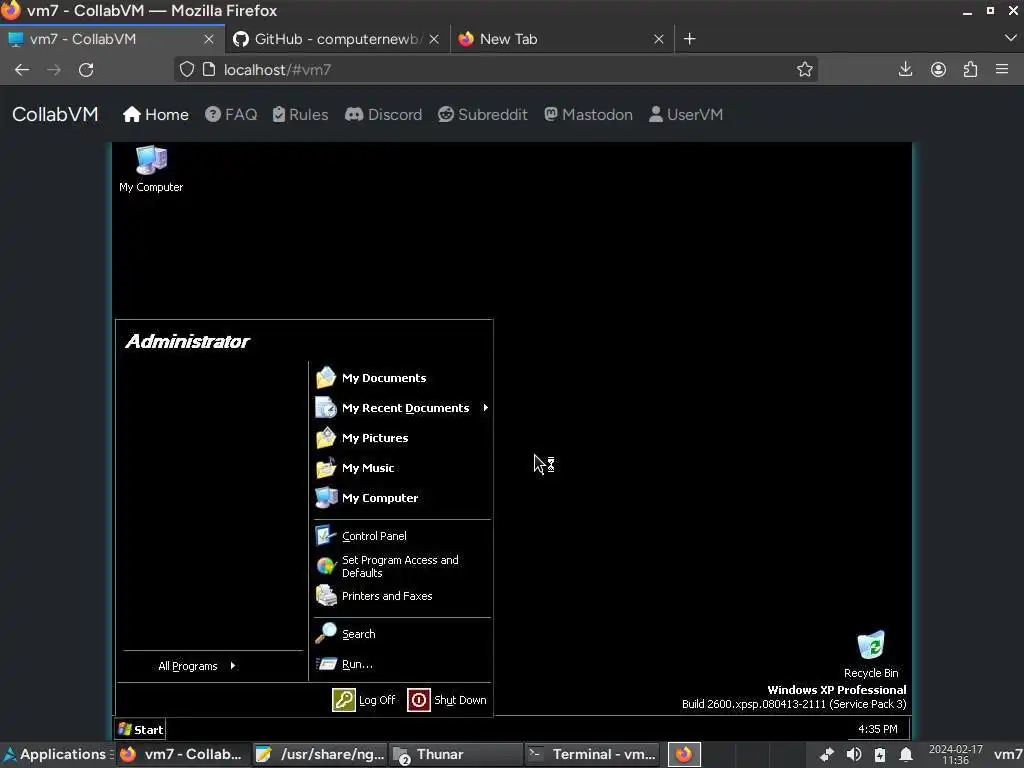The height and width of the screenshot is (768, 1024).
Task: Click the CollabVM brand title
Action: pyautogui.click(x=55, y=114)
